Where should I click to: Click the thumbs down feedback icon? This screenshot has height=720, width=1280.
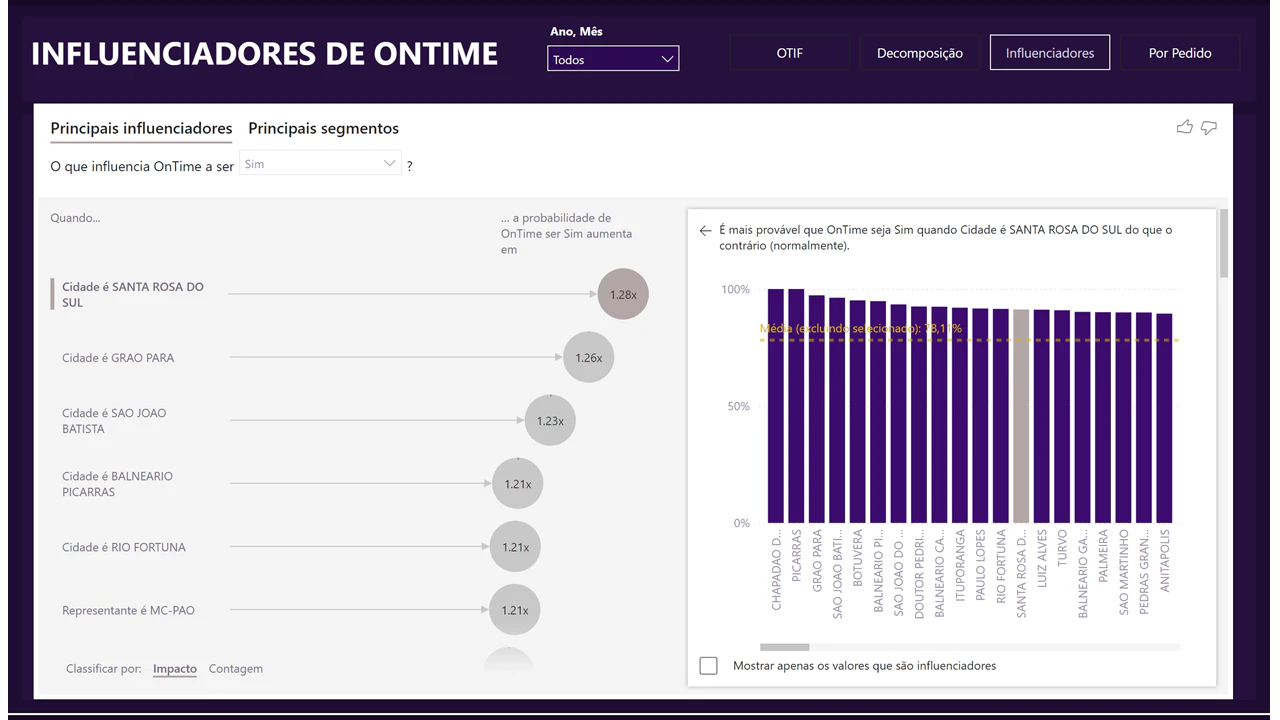click(x=1209, y=127)
